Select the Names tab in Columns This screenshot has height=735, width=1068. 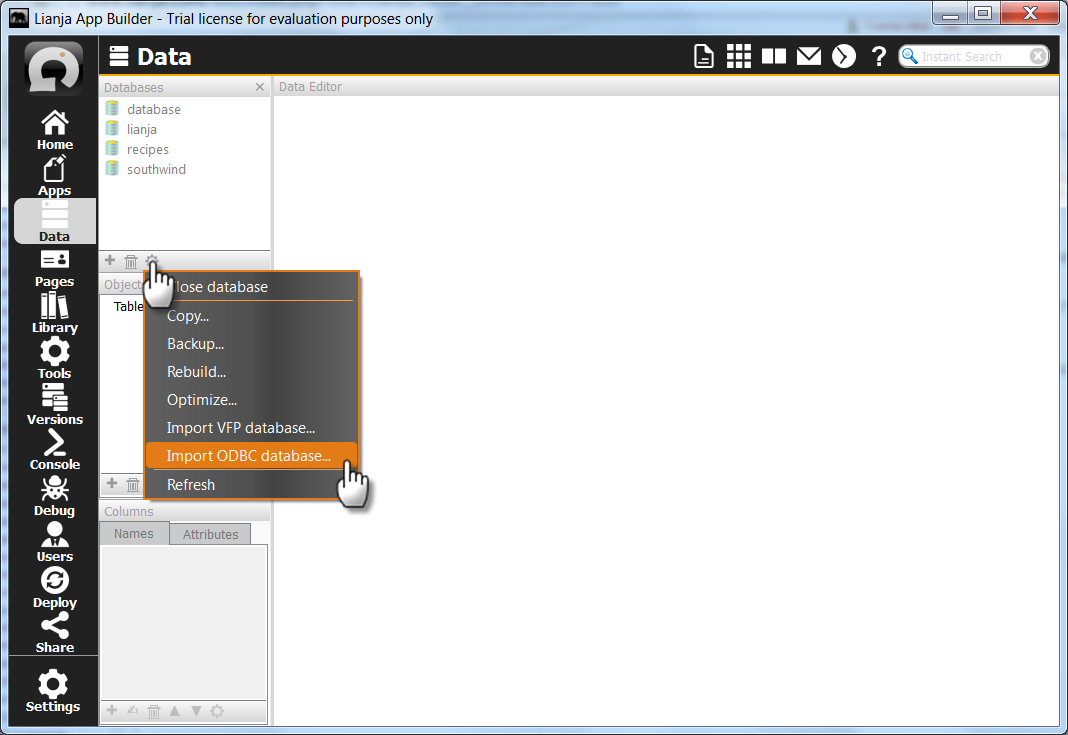(x=134, y=534)
